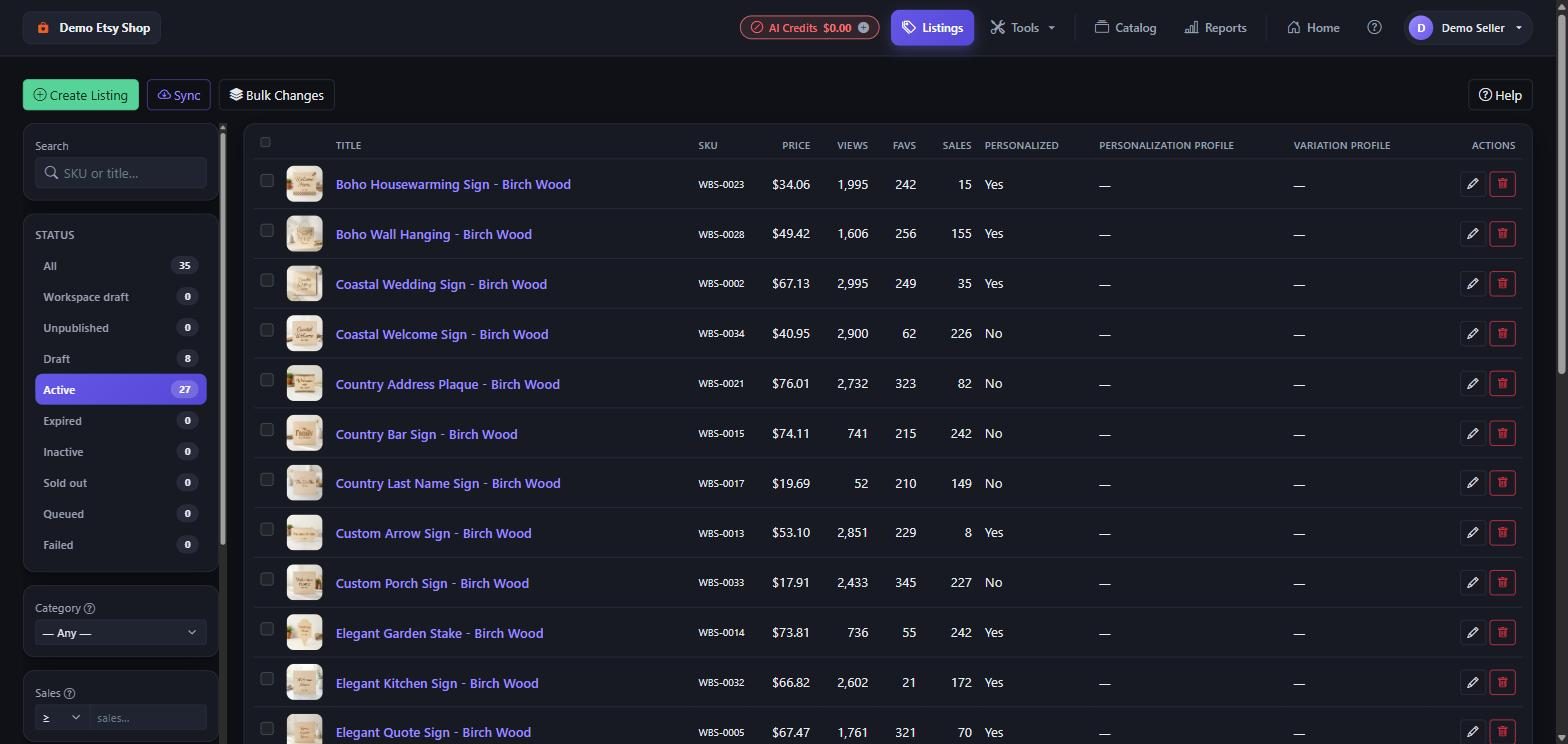This screenshot has height=744, width=1568.
Task: Open the Tools dropdown menu
Action: (x=1022, y=28)
